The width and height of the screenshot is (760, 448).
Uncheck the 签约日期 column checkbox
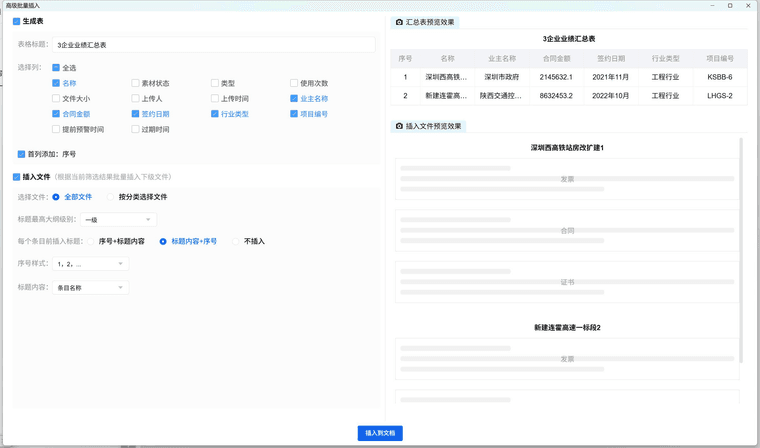pyautogui.click(x=135, y=114)
